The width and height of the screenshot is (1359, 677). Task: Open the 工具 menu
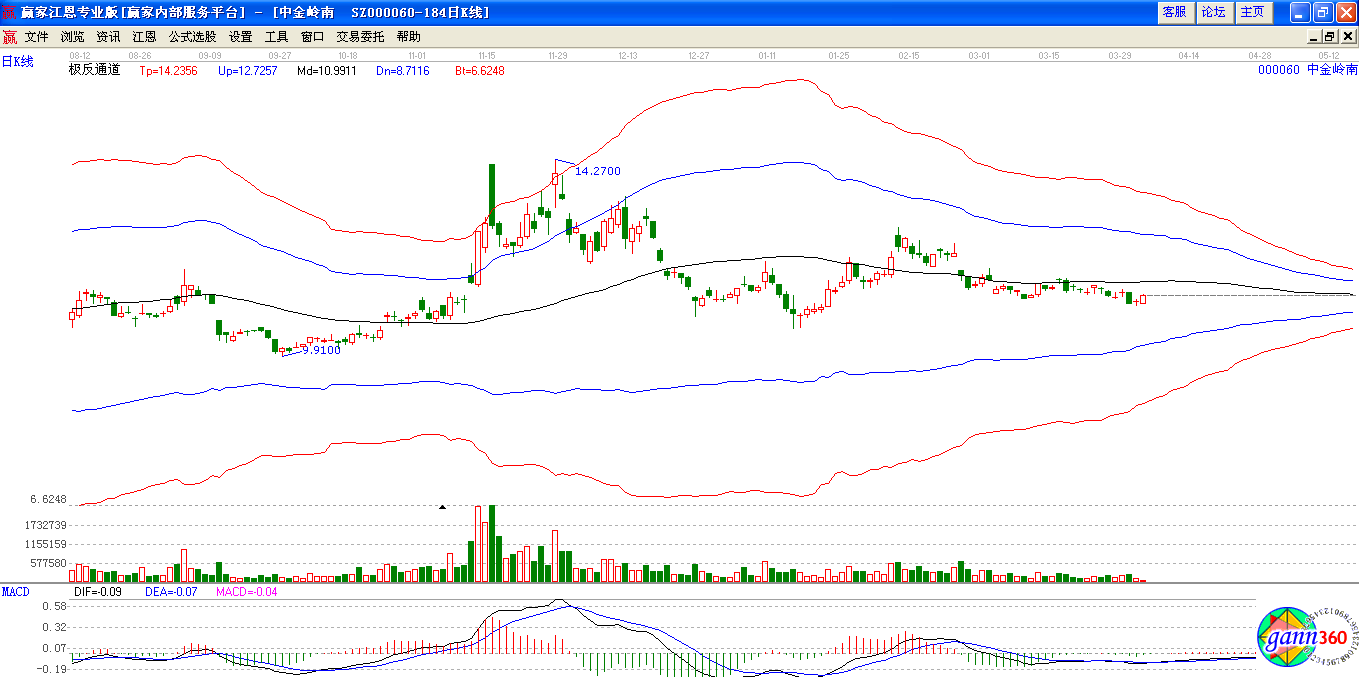276,36
